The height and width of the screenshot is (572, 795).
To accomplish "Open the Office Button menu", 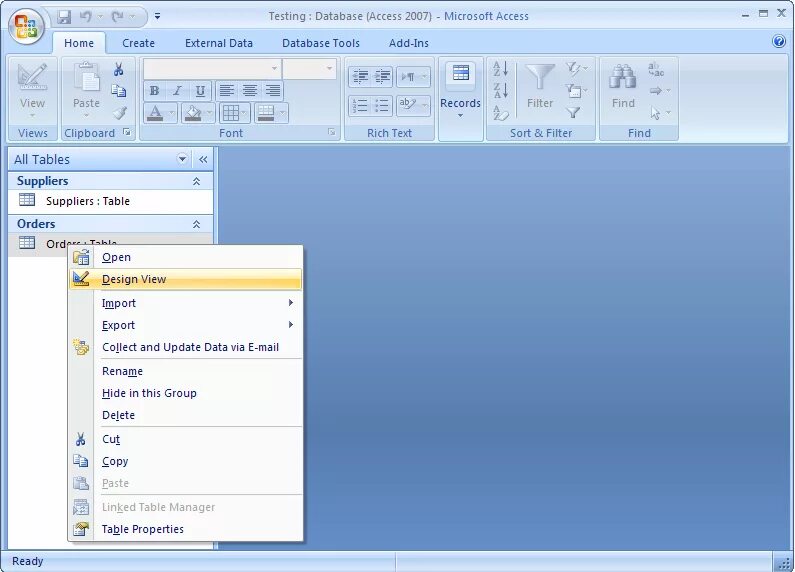I will point(26,25).
